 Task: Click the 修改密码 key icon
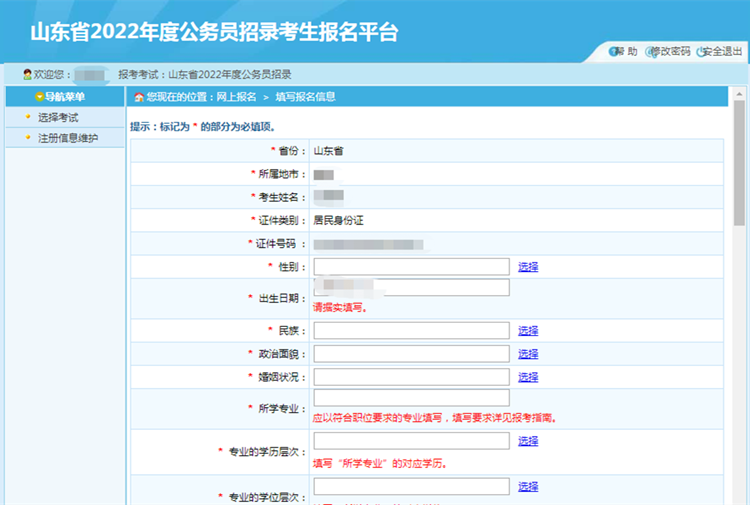[652, 52]
